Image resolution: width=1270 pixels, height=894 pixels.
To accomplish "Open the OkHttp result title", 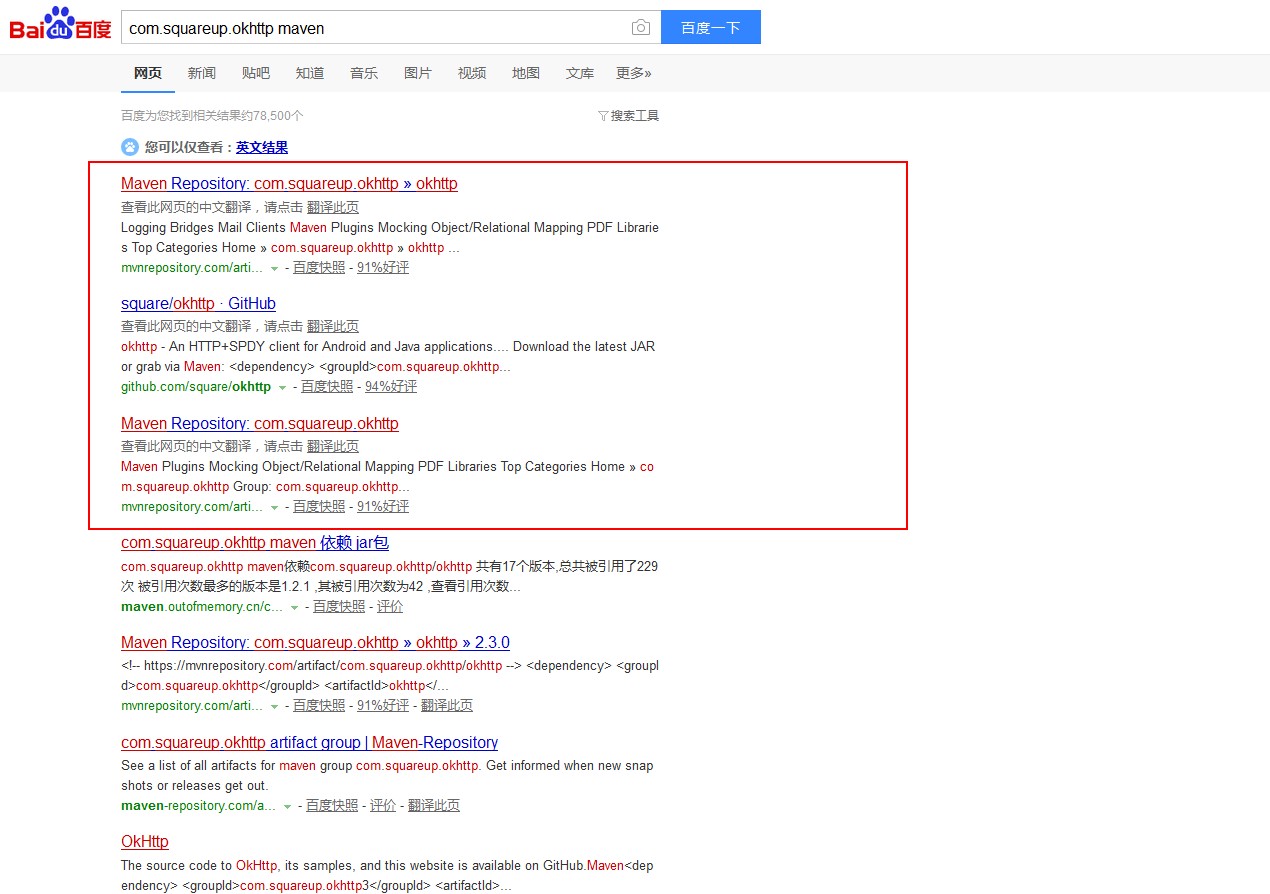I will click(x=145, y=842).
